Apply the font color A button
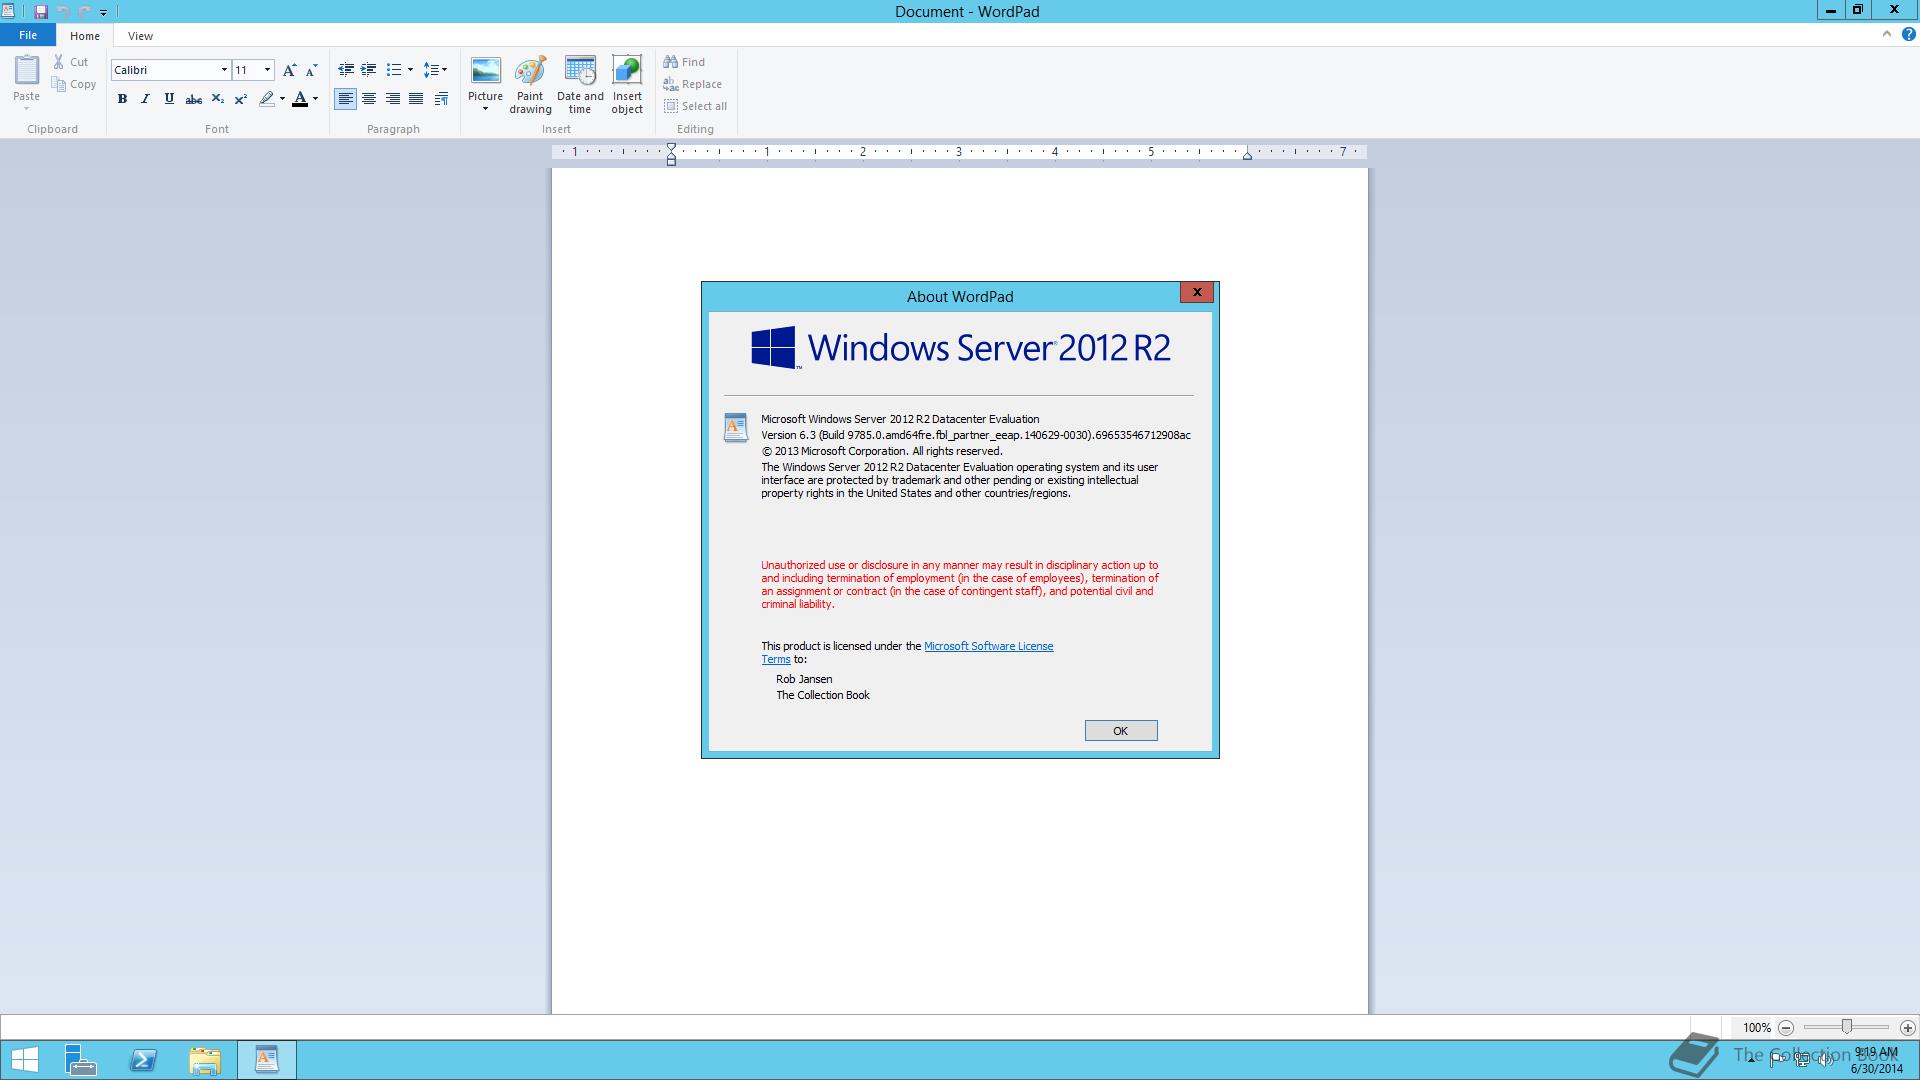Screen dimensions: 1920x1080 coord(300,99)
